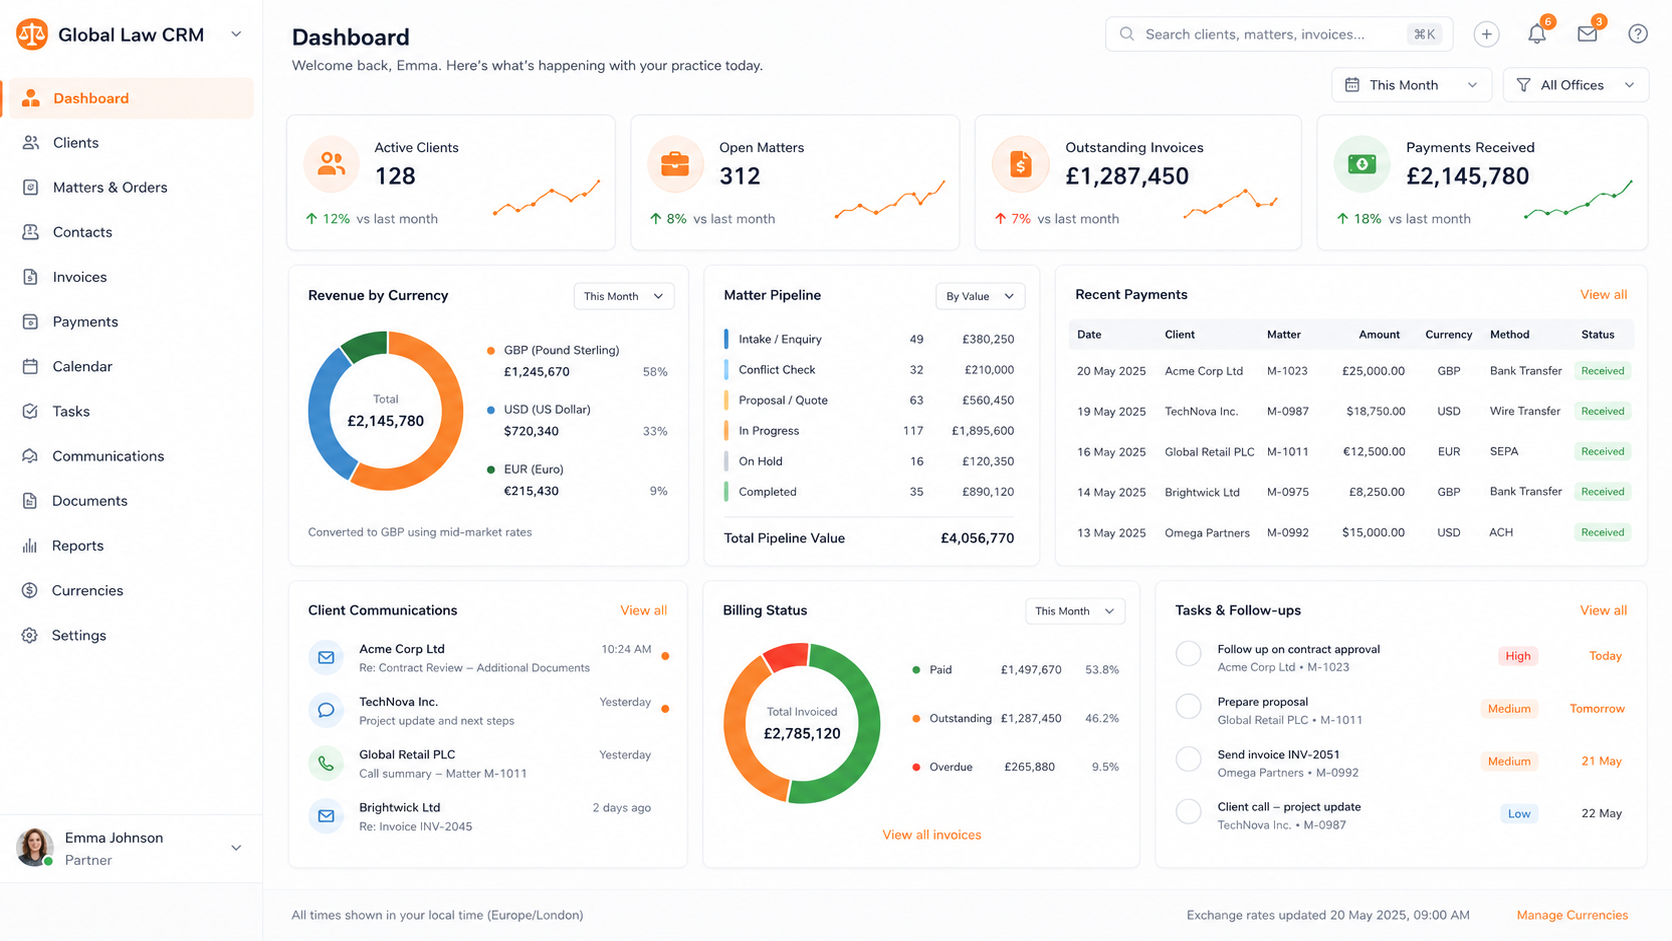
Task: Click the Communications sidebar icon
Action: click(x=30, y=456)
